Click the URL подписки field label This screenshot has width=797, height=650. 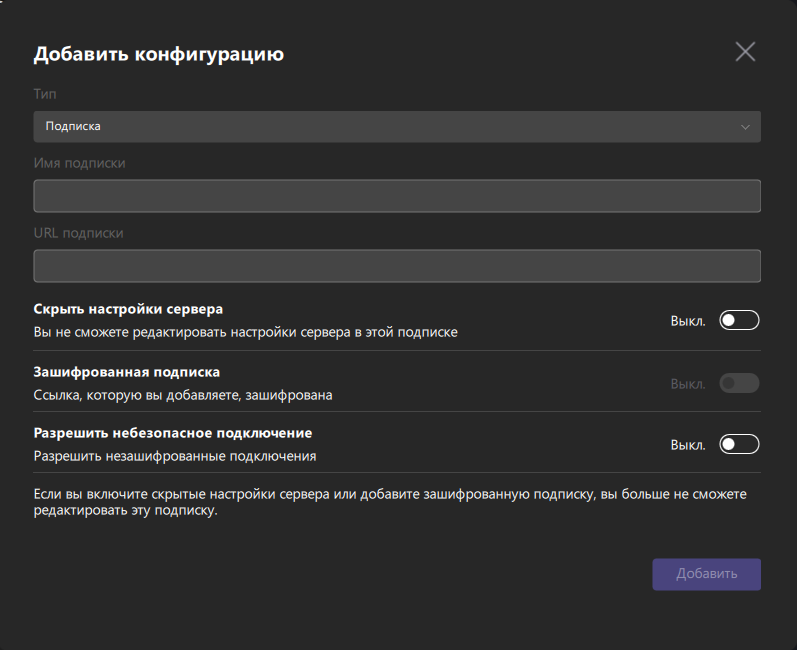click(78, 233)
